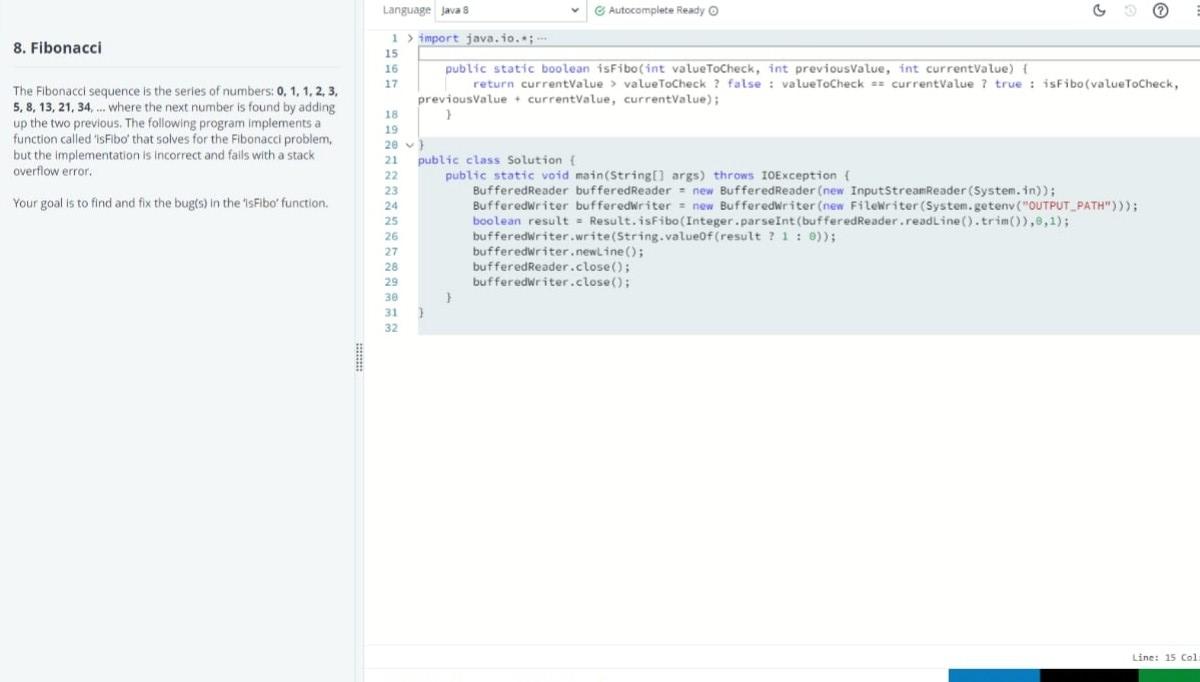Click line number 32 in the gutter
The width and height of the screenshot is (1200, 682).
pyautogui.click(x=391, y=328)
